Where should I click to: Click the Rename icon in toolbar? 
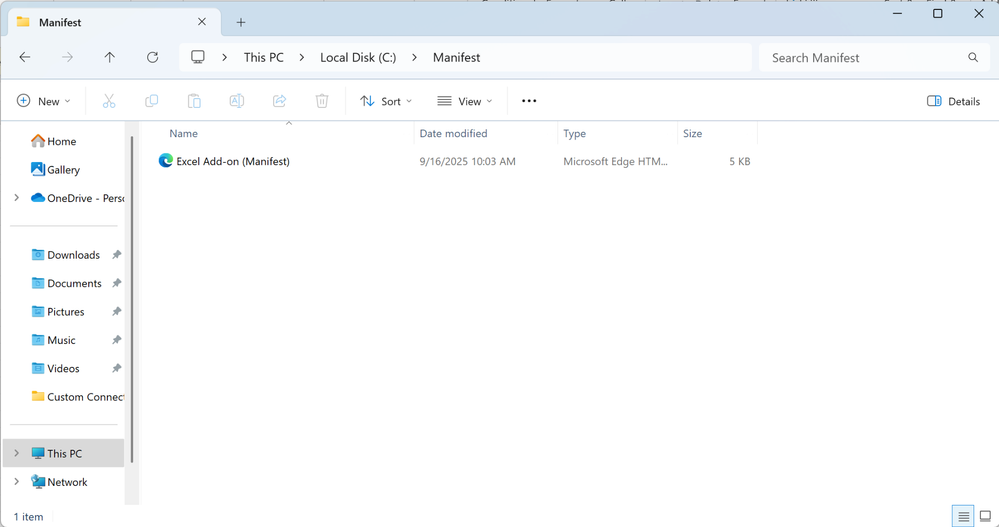click(x=237, y=101)
